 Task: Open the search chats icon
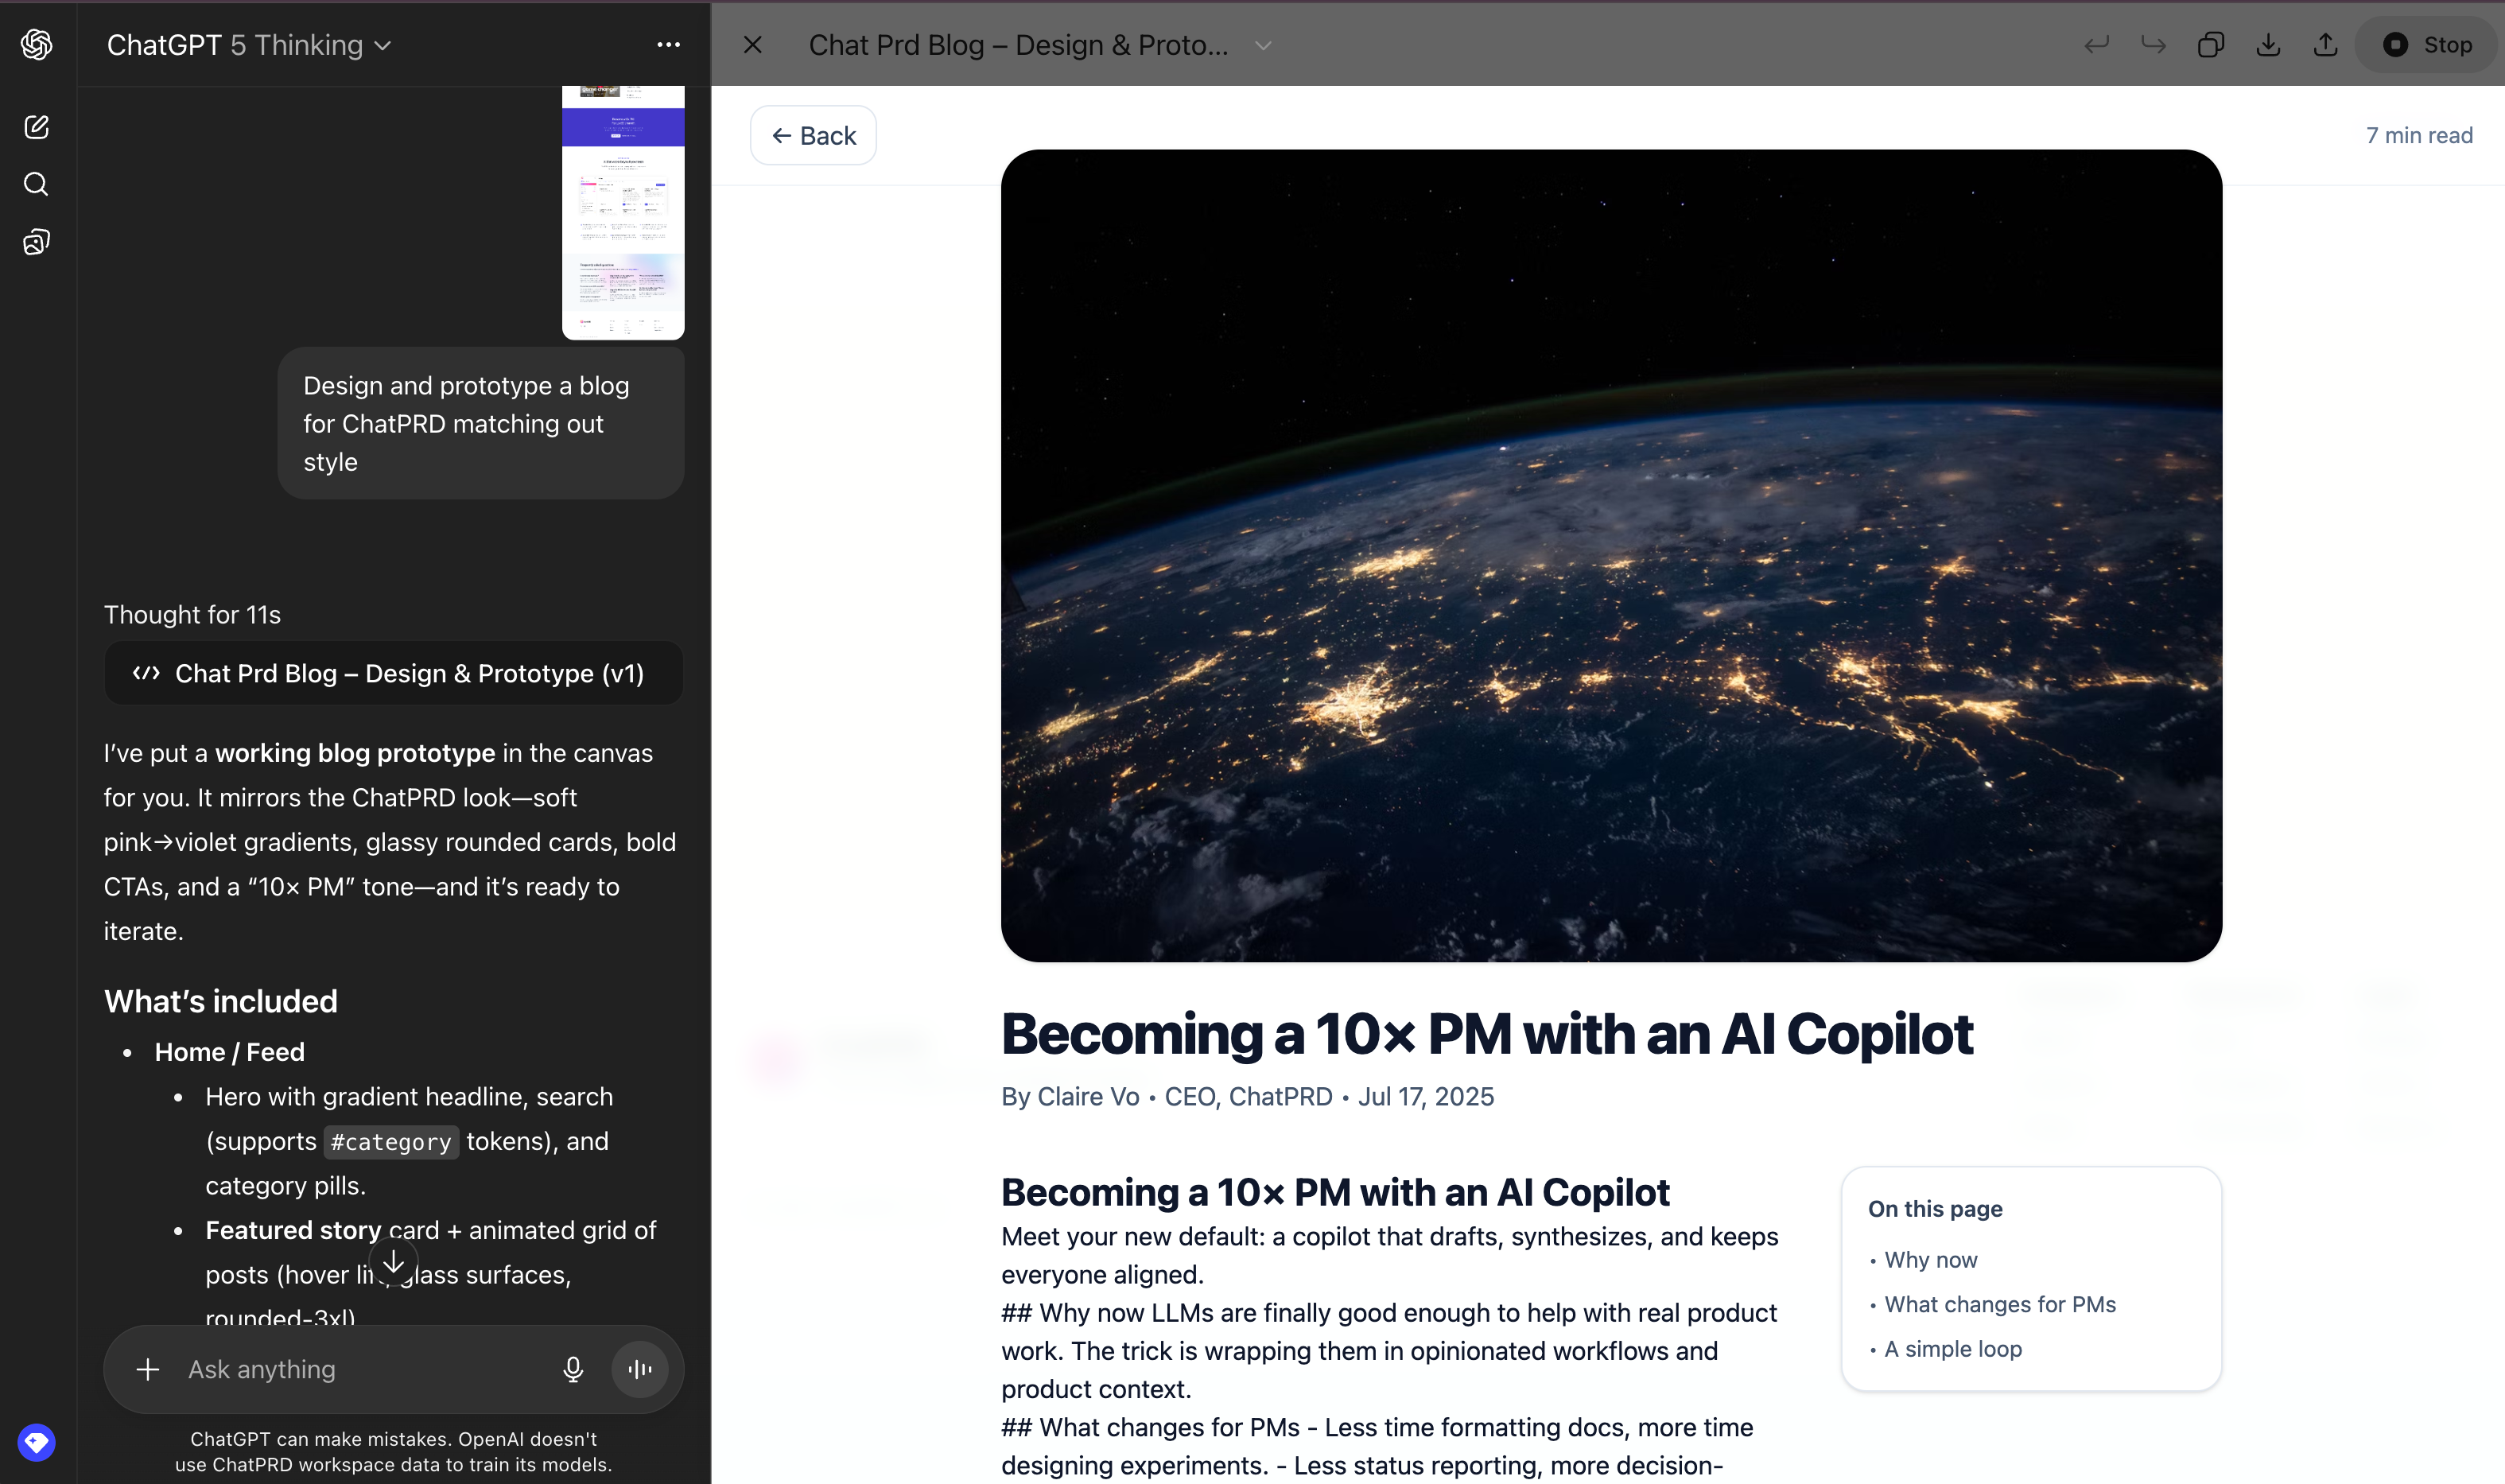point(36,184)
